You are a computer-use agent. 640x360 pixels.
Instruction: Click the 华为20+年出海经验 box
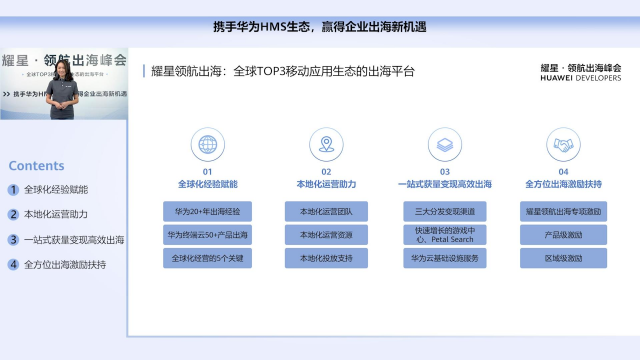point(207,211)
